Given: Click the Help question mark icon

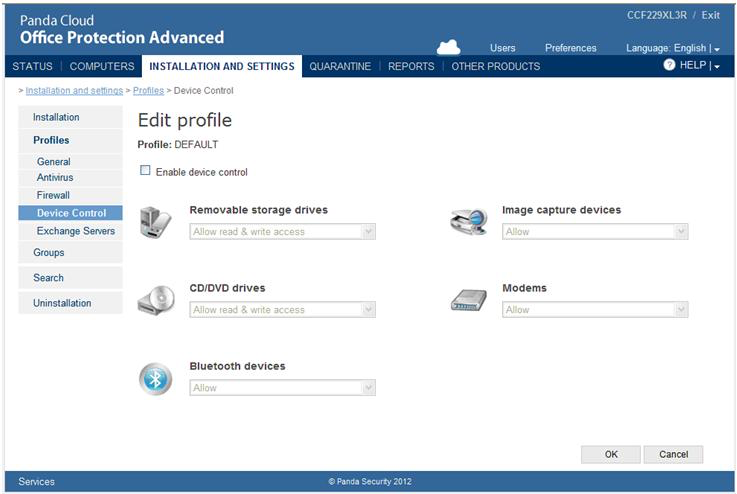Looking at the screenshot, I should point(669,65).
